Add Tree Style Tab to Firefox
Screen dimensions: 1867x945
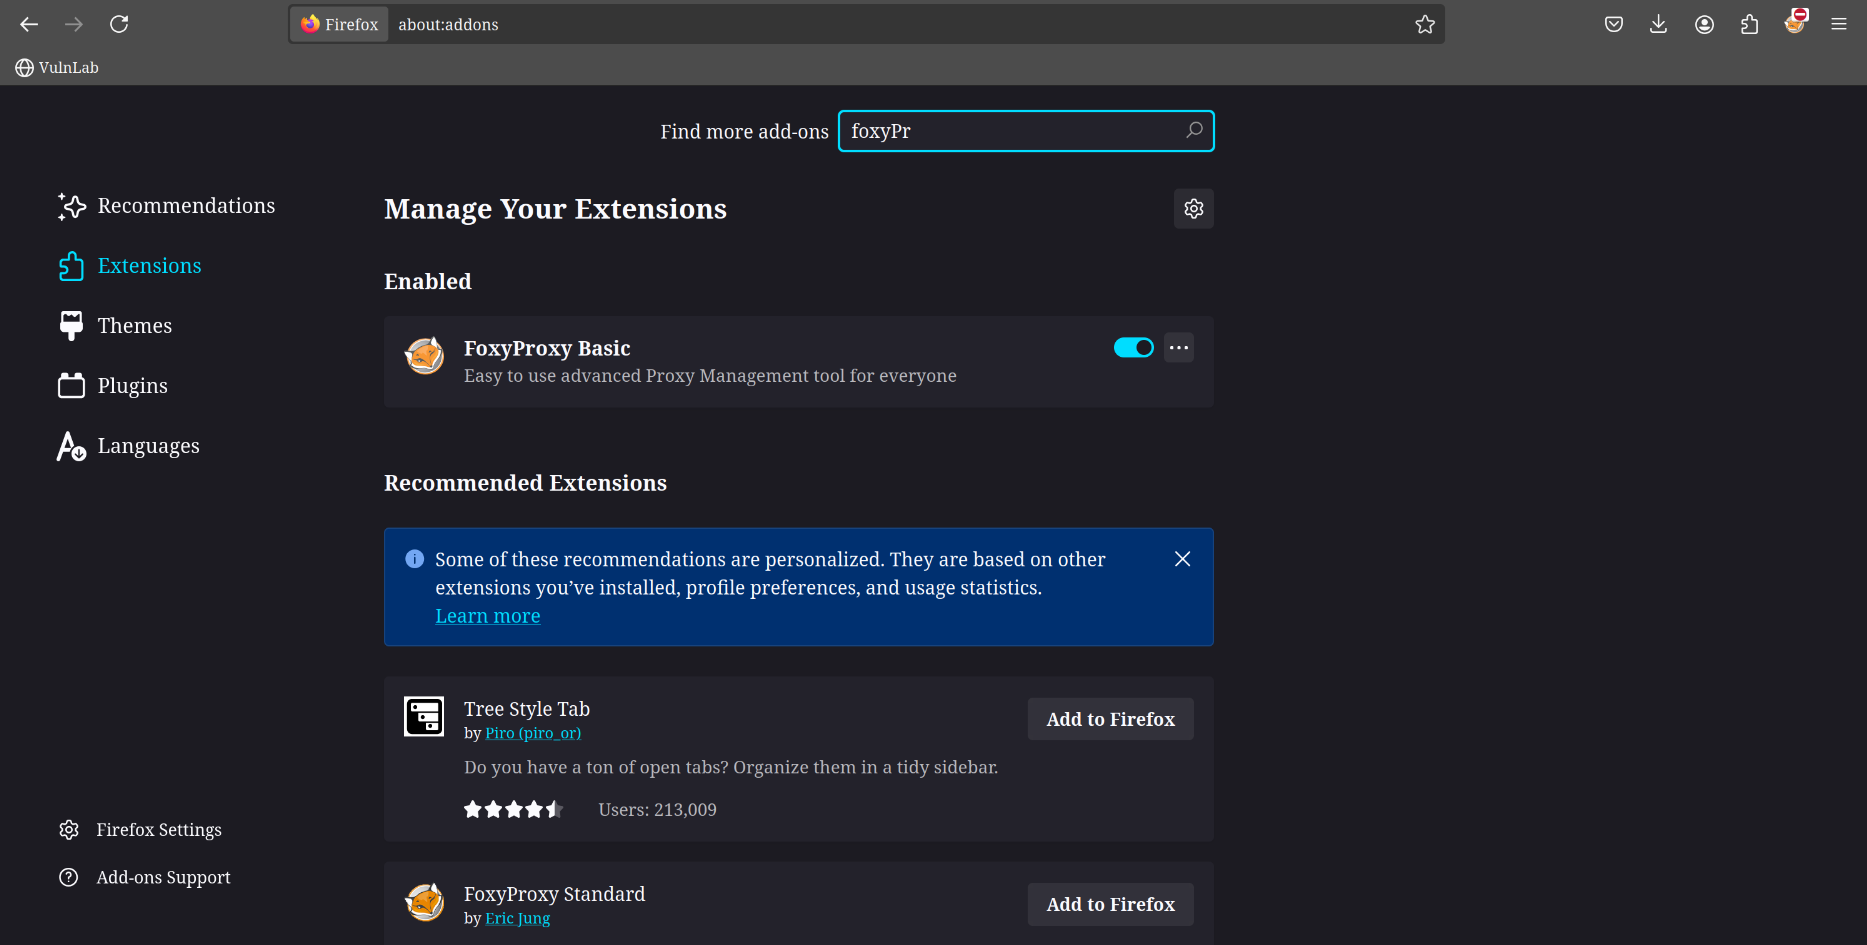tap(1110, 719)
